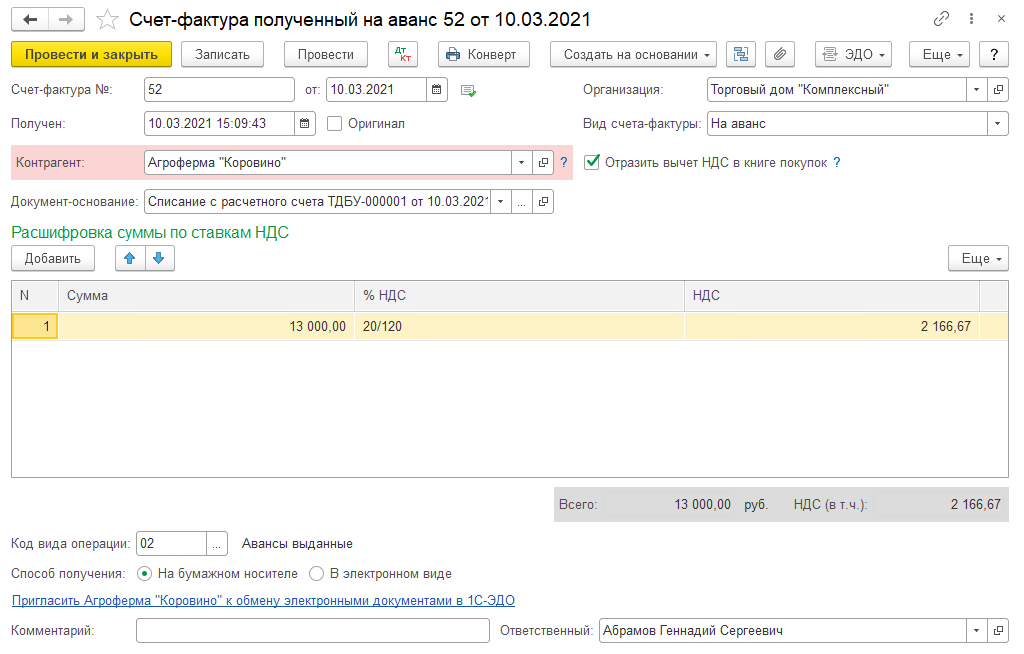Select В электронном виде radio option
Viewport: 1024px width, 654px height.
316,574
